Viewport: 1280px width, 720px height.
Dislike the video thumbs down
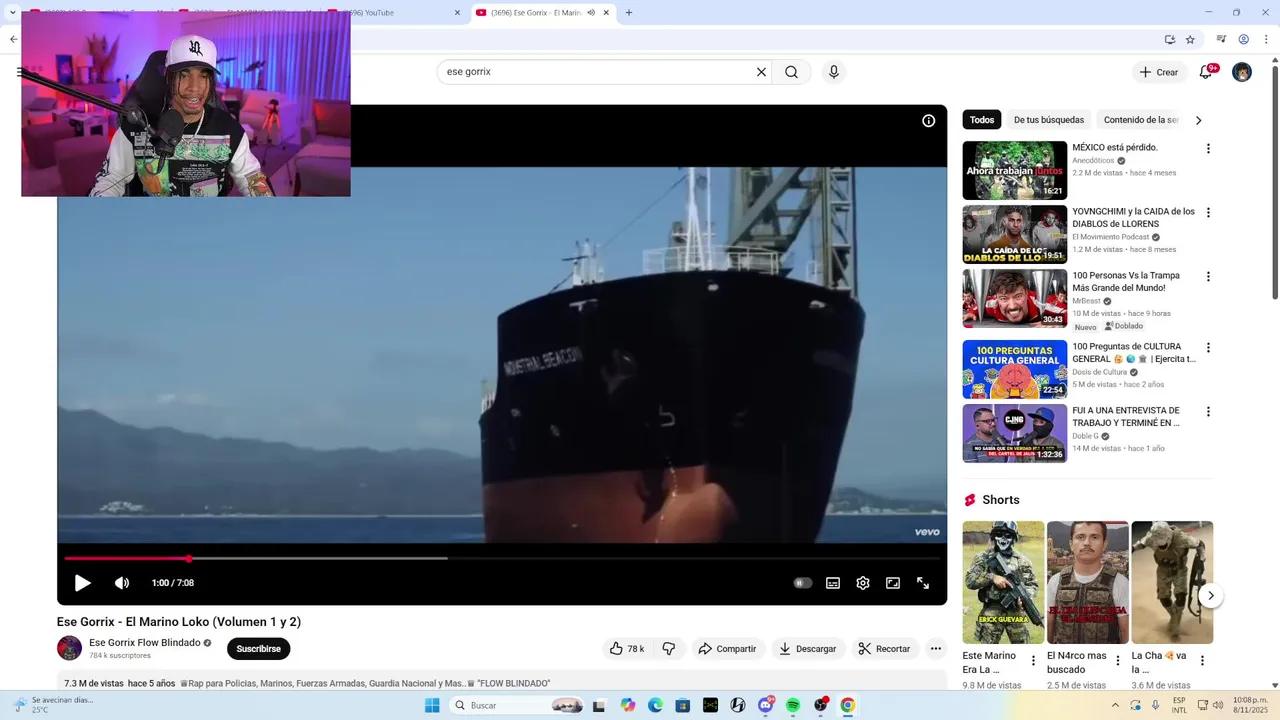click(x=669, y=649)
